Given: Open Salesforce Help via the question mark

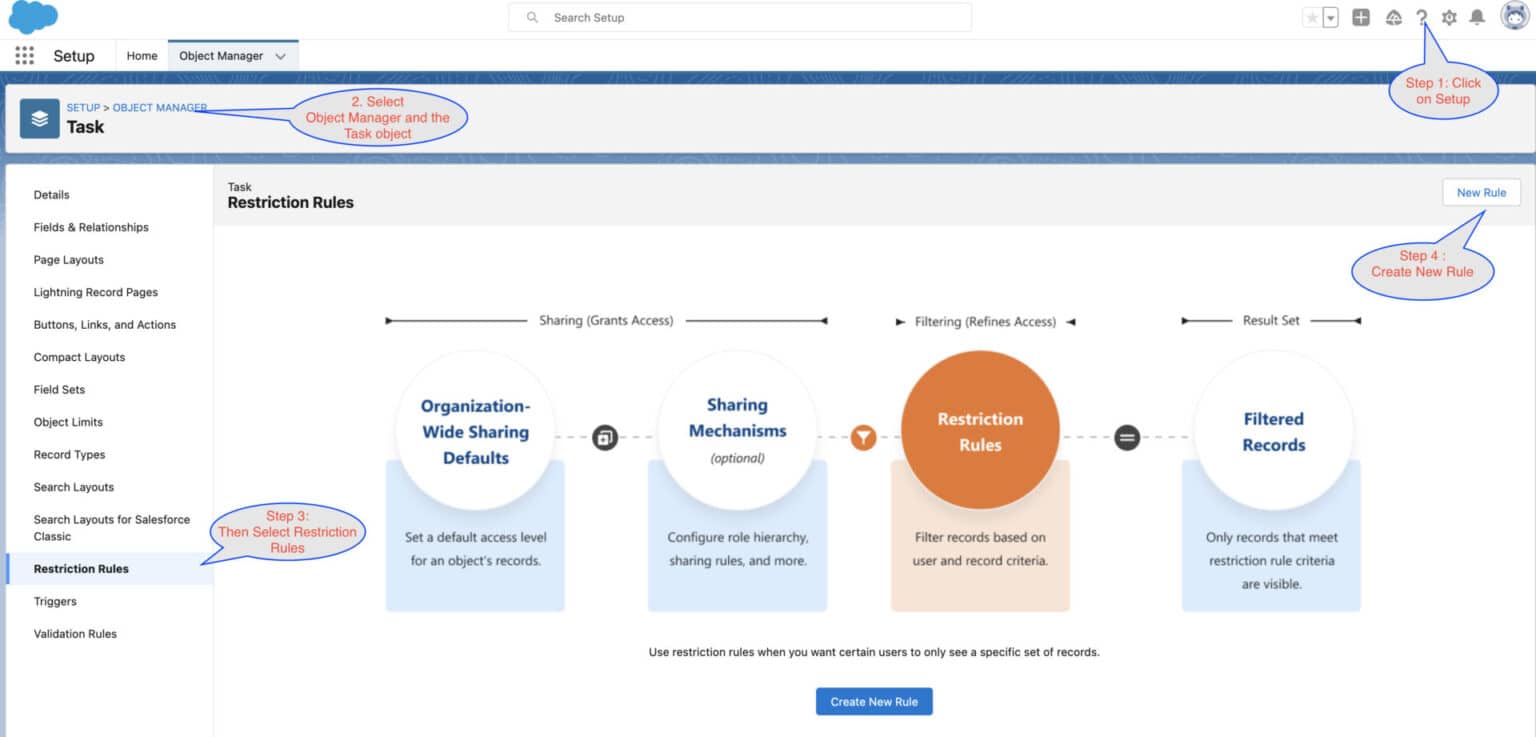Looking at the screenshot, I should click(1422, 17).
